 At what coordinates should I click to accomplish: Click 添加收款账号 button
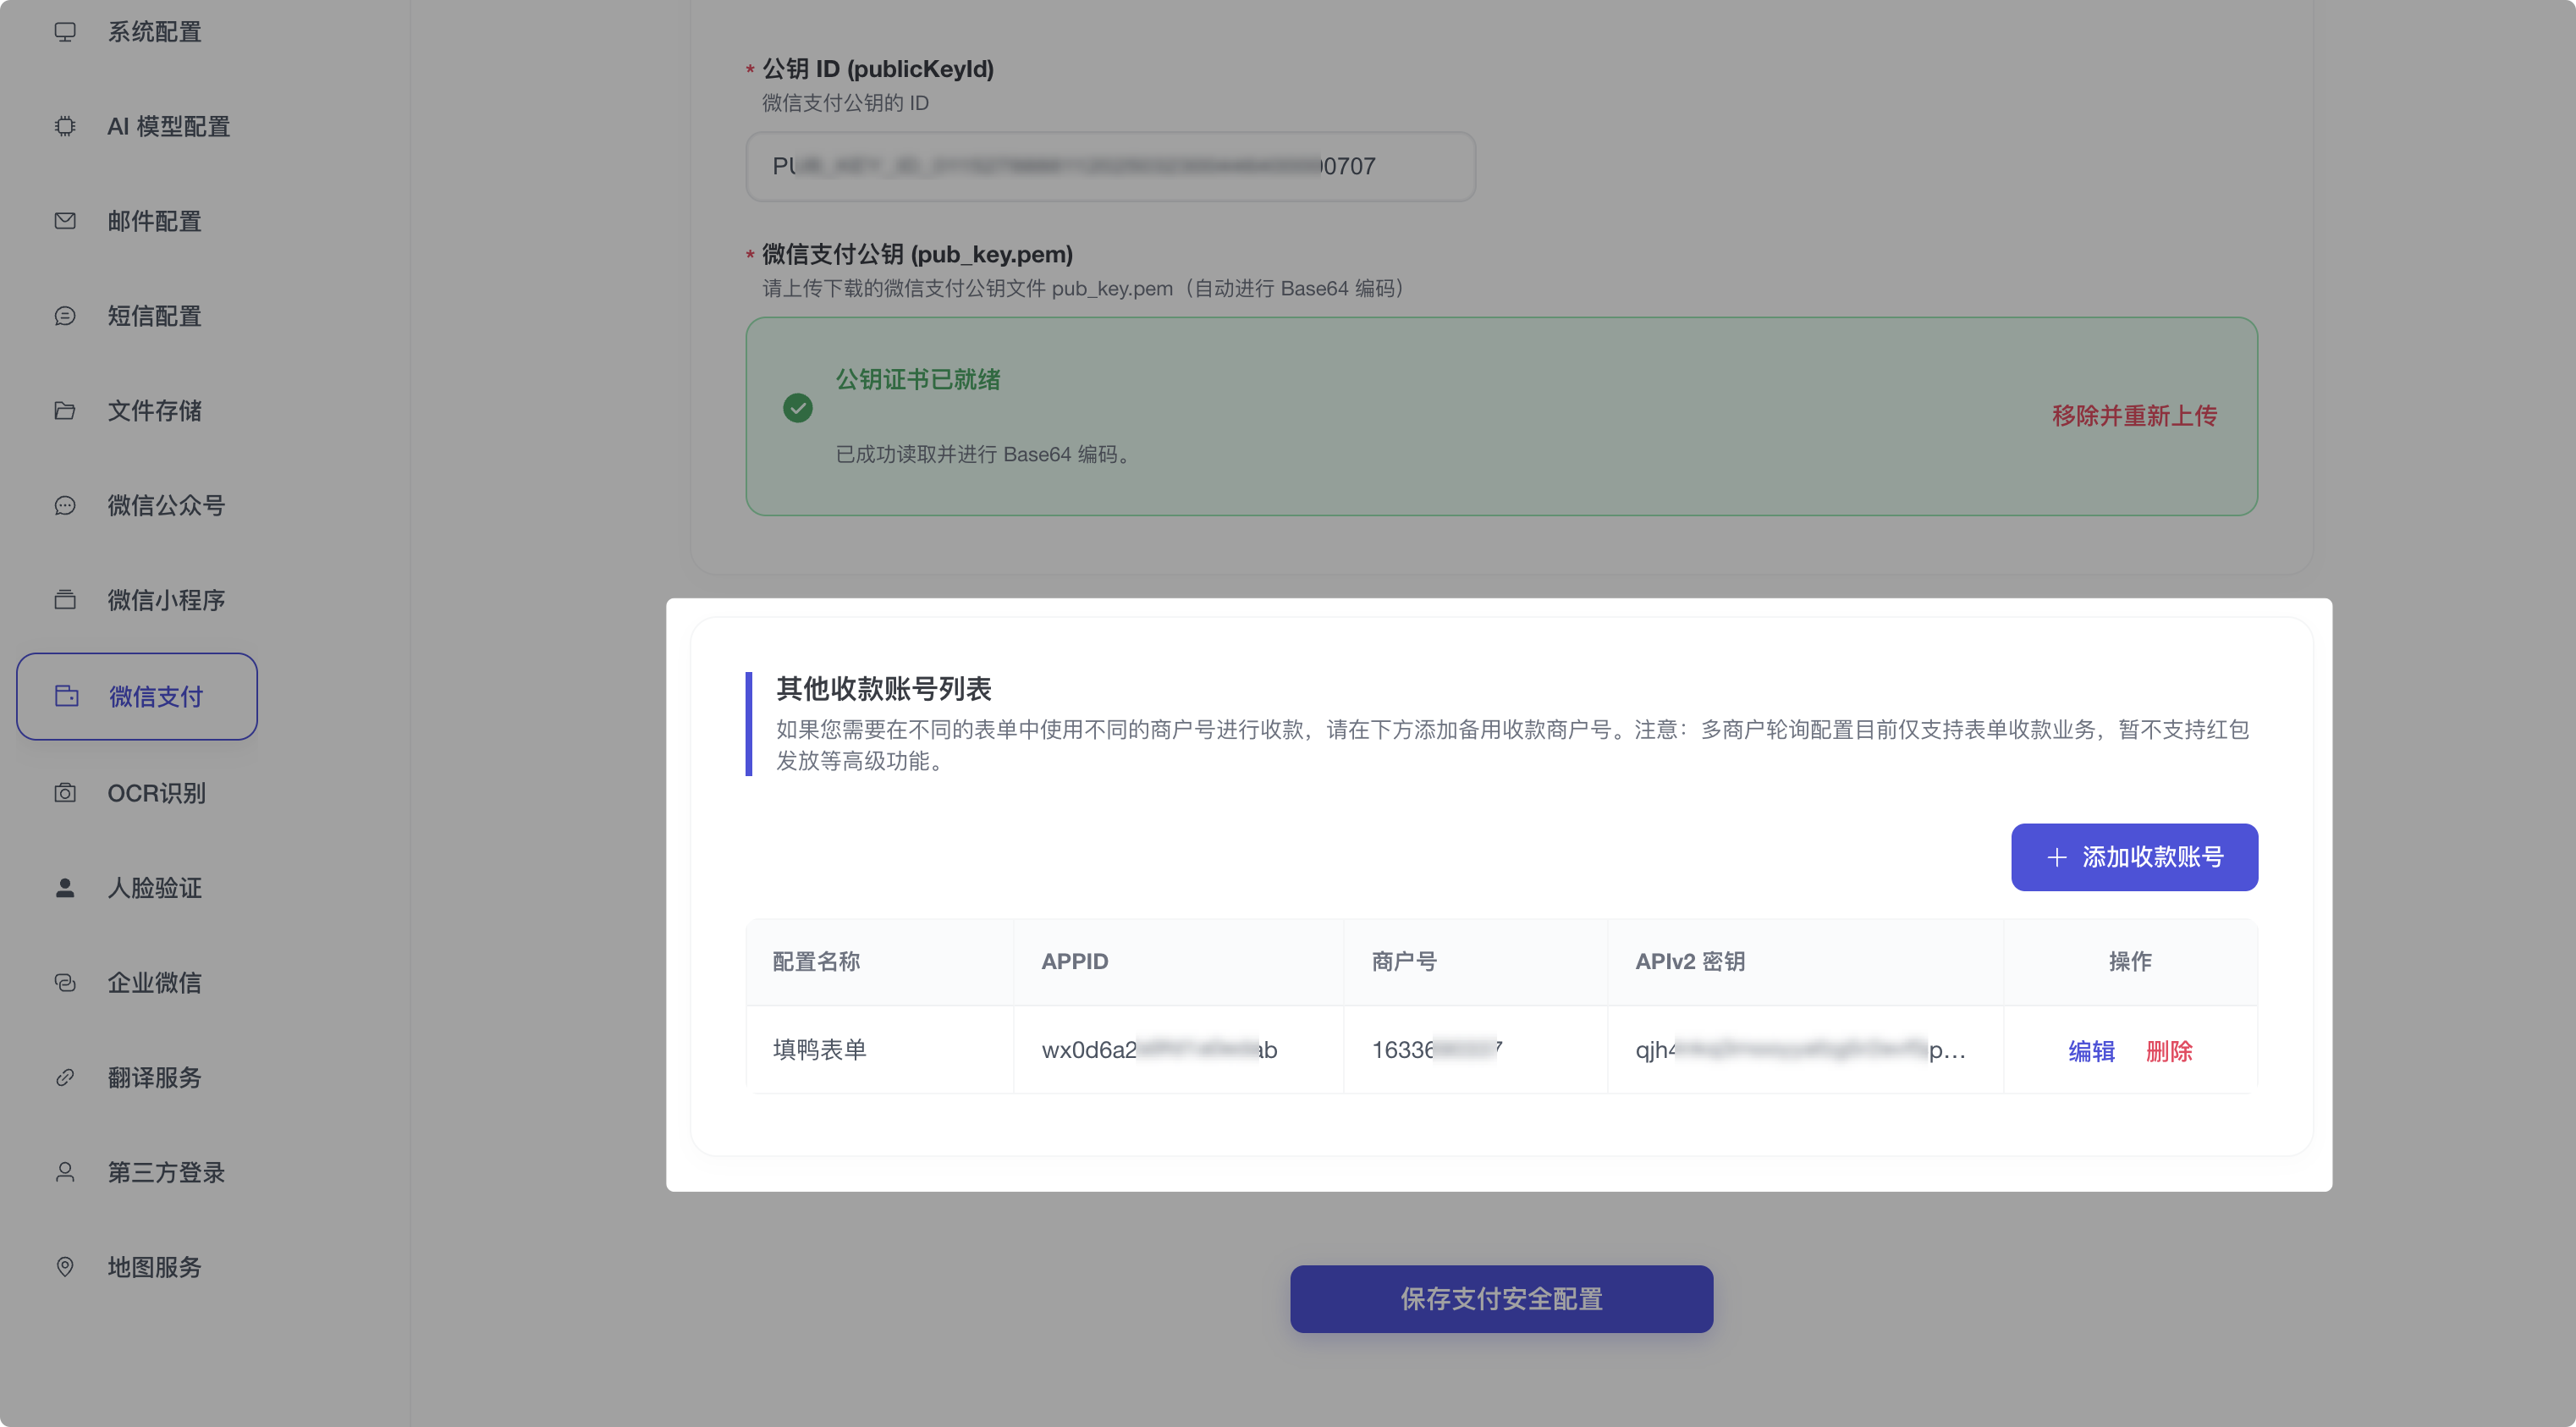(2134, 857)
